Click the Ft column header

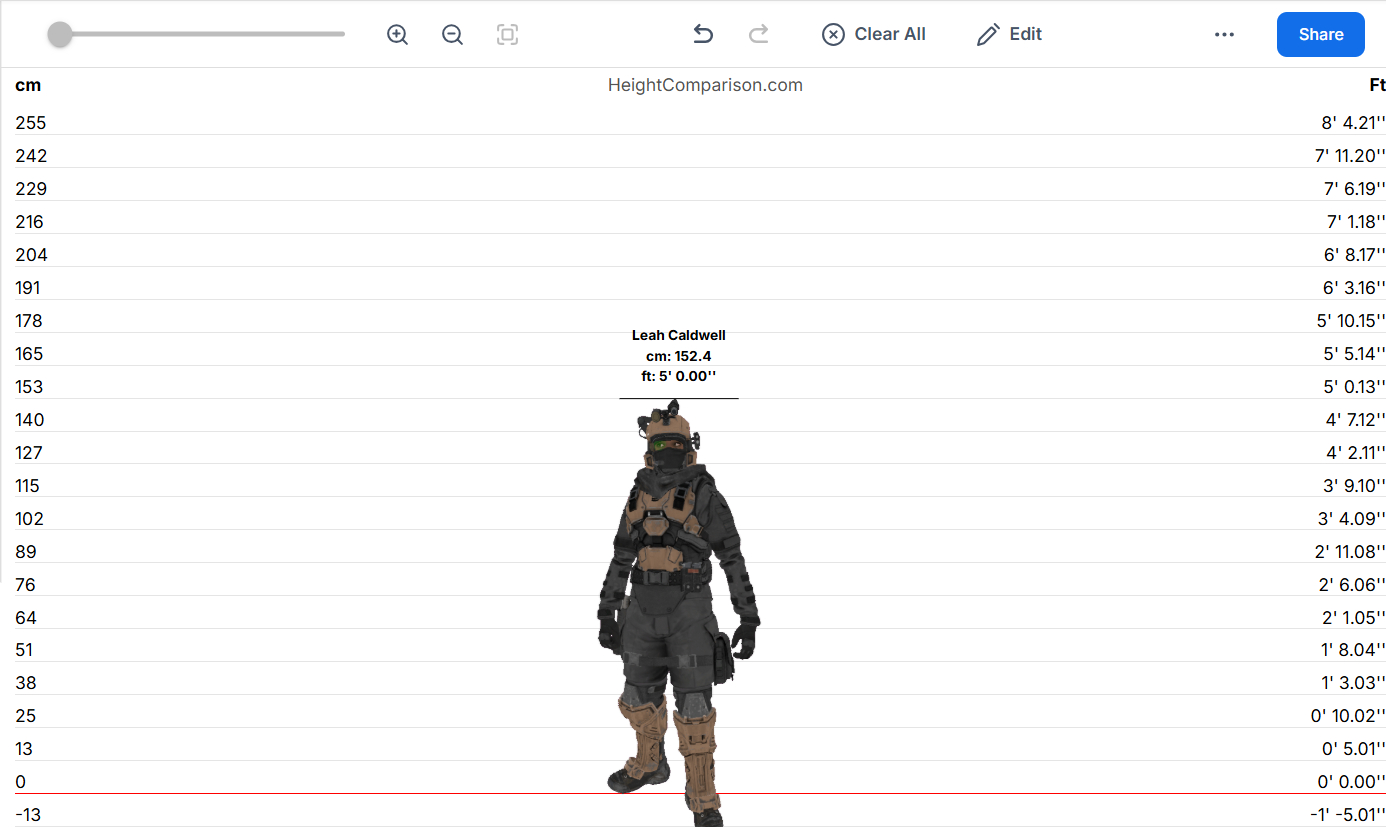click(1377, 85)
